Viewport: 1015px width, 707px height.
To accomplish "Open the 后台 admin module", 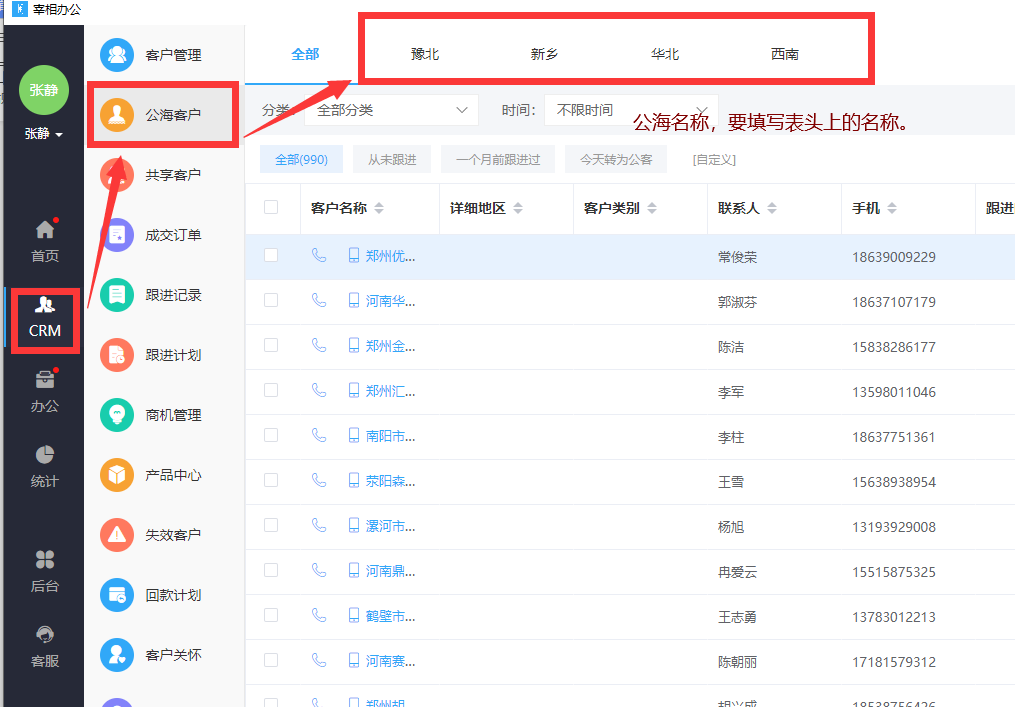I will pos(45,572).
